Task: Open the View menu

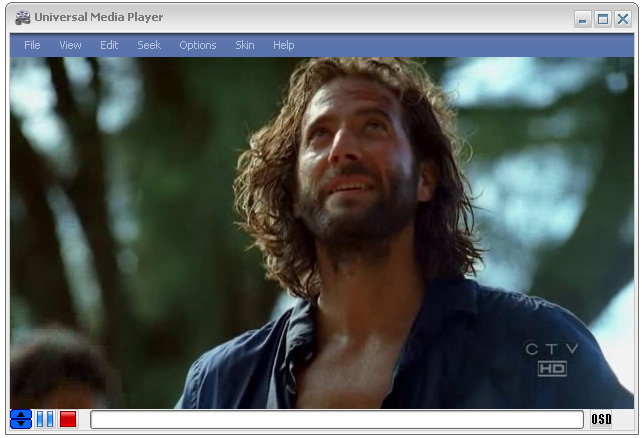Action: pos(70,45)
